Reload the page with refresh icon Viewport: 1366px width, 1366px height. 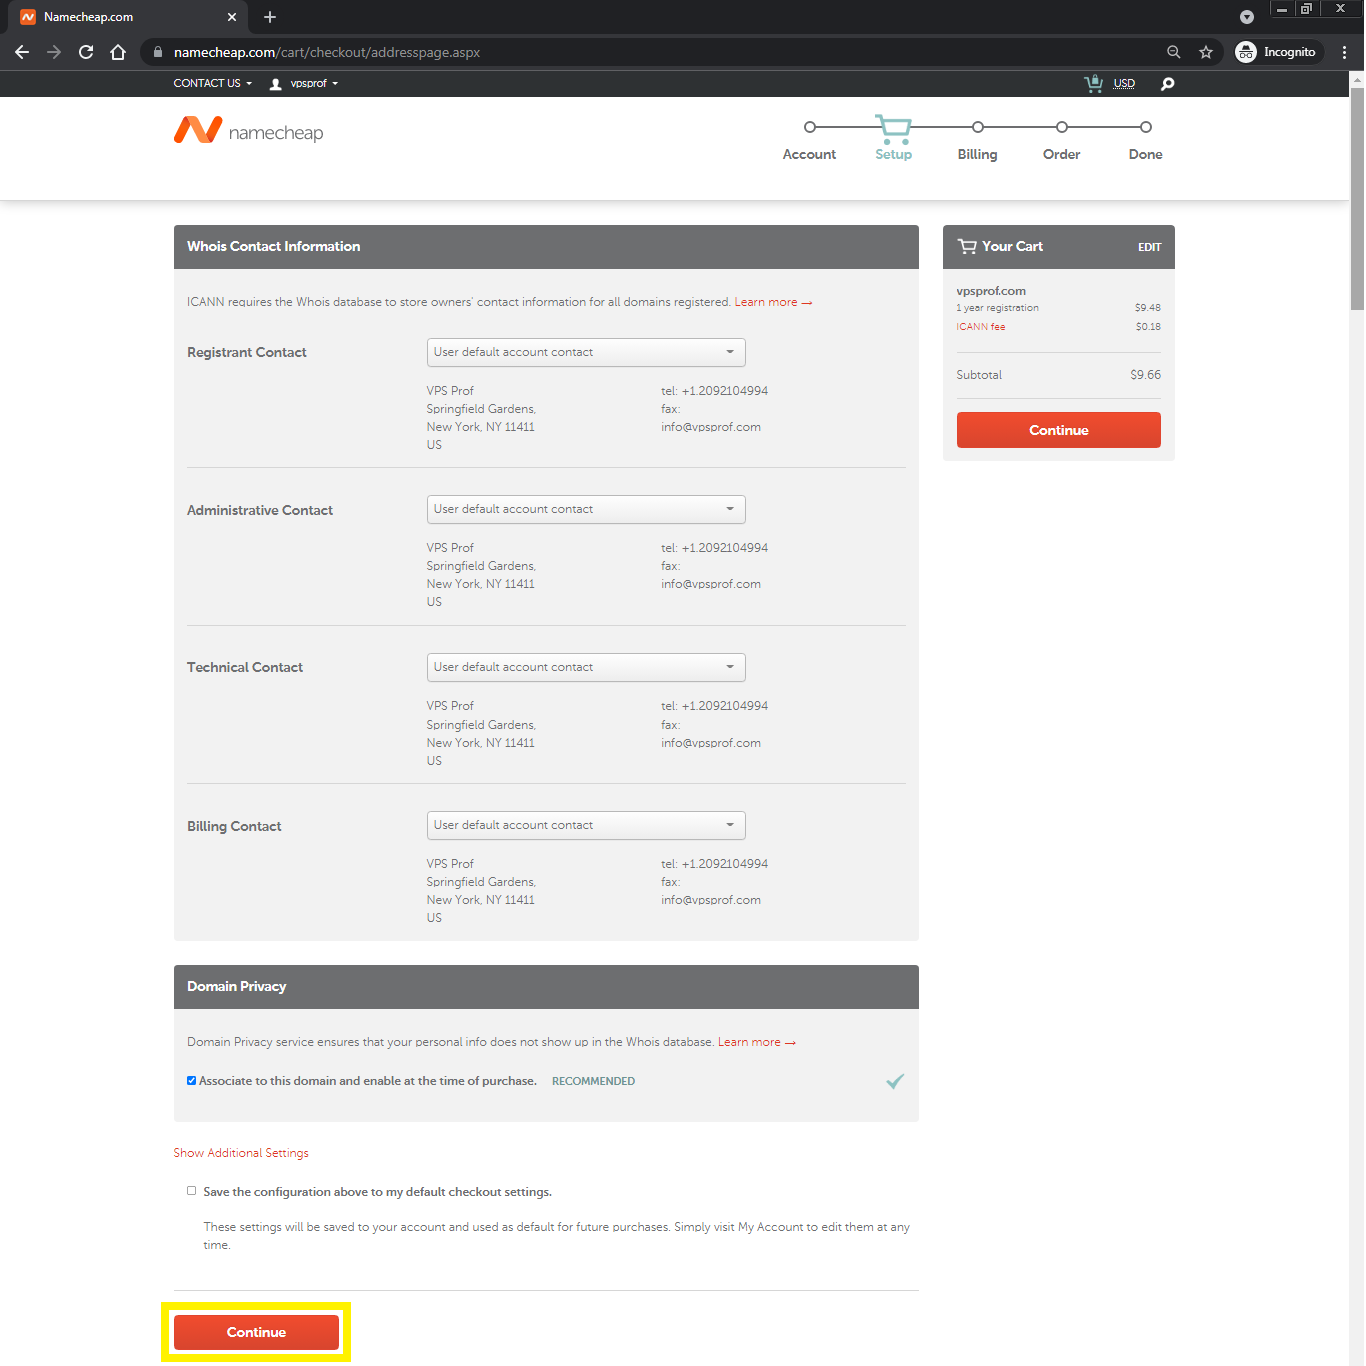[x=86, y=52]
